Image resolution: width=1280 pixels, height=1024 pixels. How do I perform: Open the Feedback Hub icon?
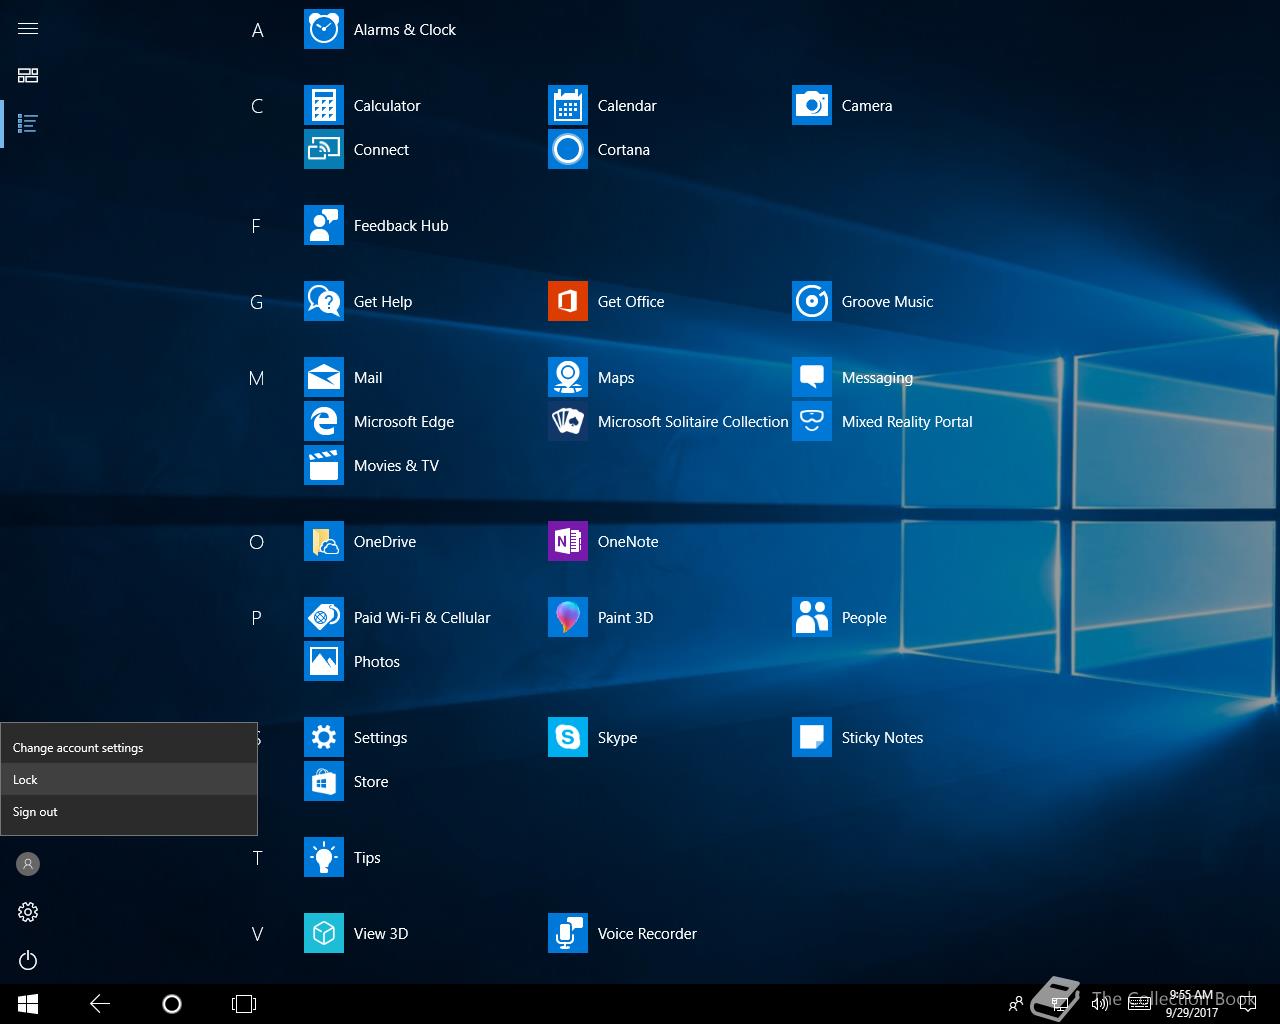tap(324, 225)
